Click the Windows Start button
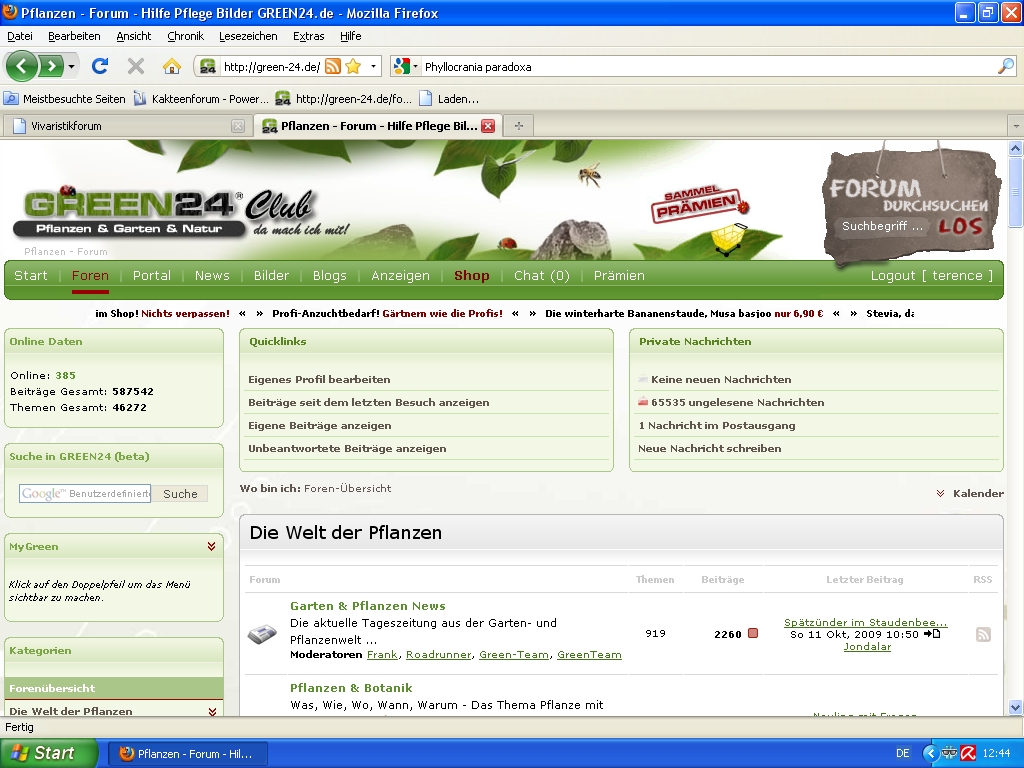 (x=48, y=753)
